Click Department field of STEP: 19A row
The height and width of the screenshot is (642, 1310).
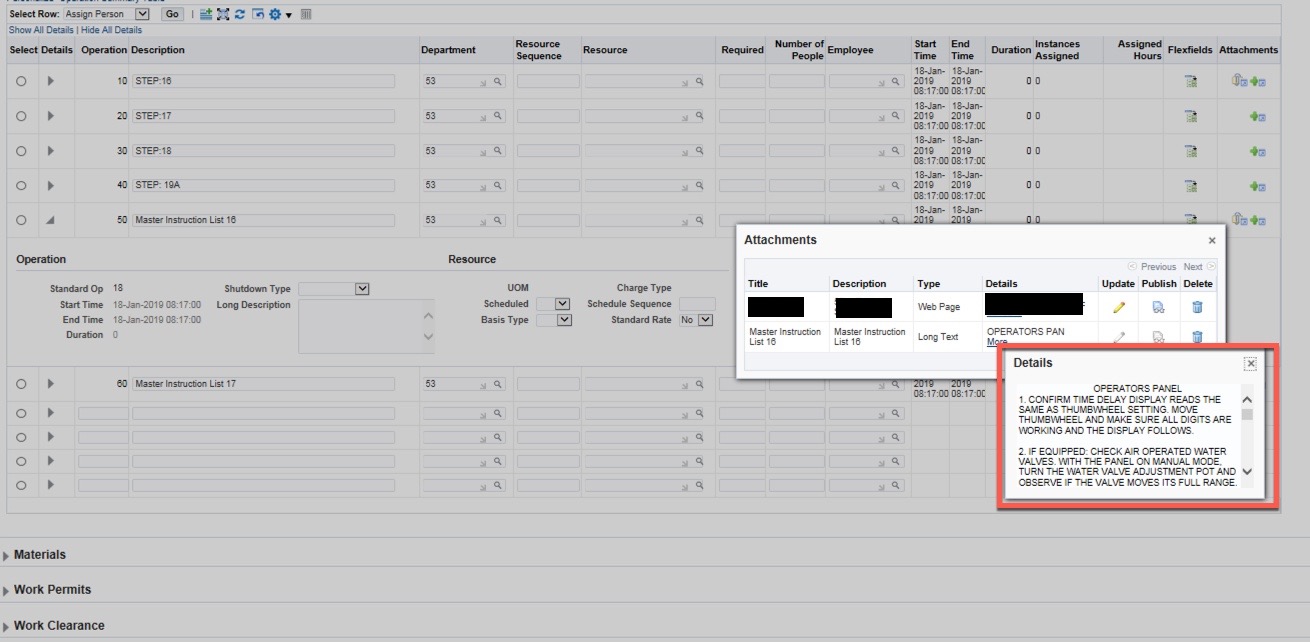[462, 185]
